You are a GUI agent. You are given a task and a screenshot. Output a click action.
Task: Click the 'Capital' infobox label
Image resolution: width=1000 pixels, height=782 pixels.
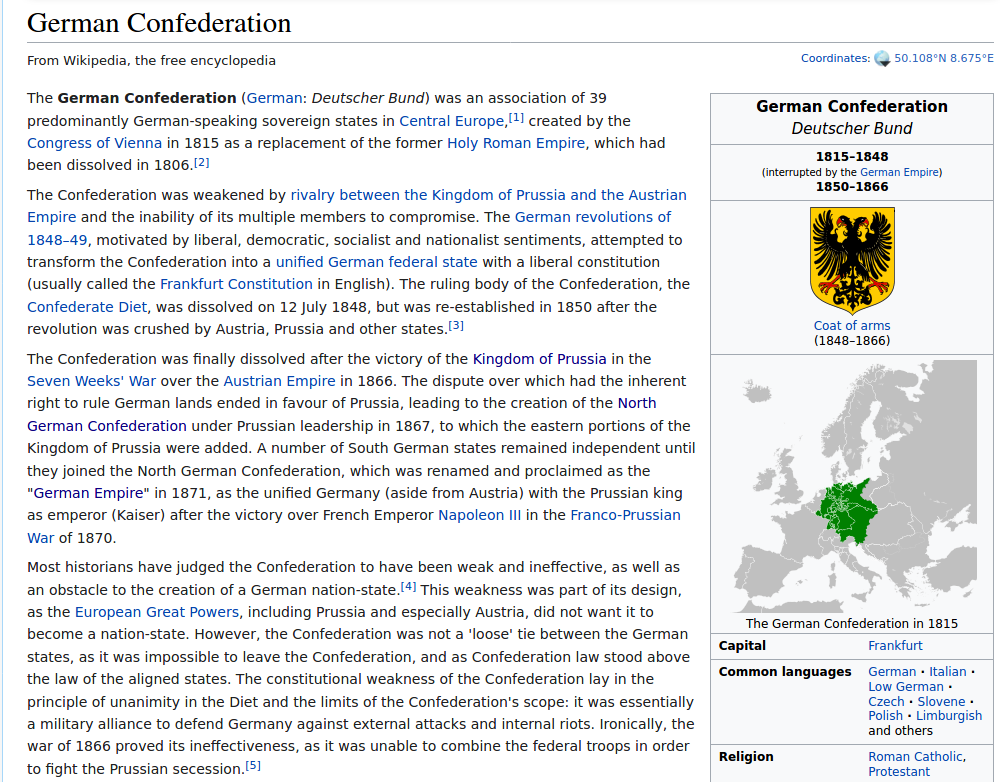tap(742, 646)
